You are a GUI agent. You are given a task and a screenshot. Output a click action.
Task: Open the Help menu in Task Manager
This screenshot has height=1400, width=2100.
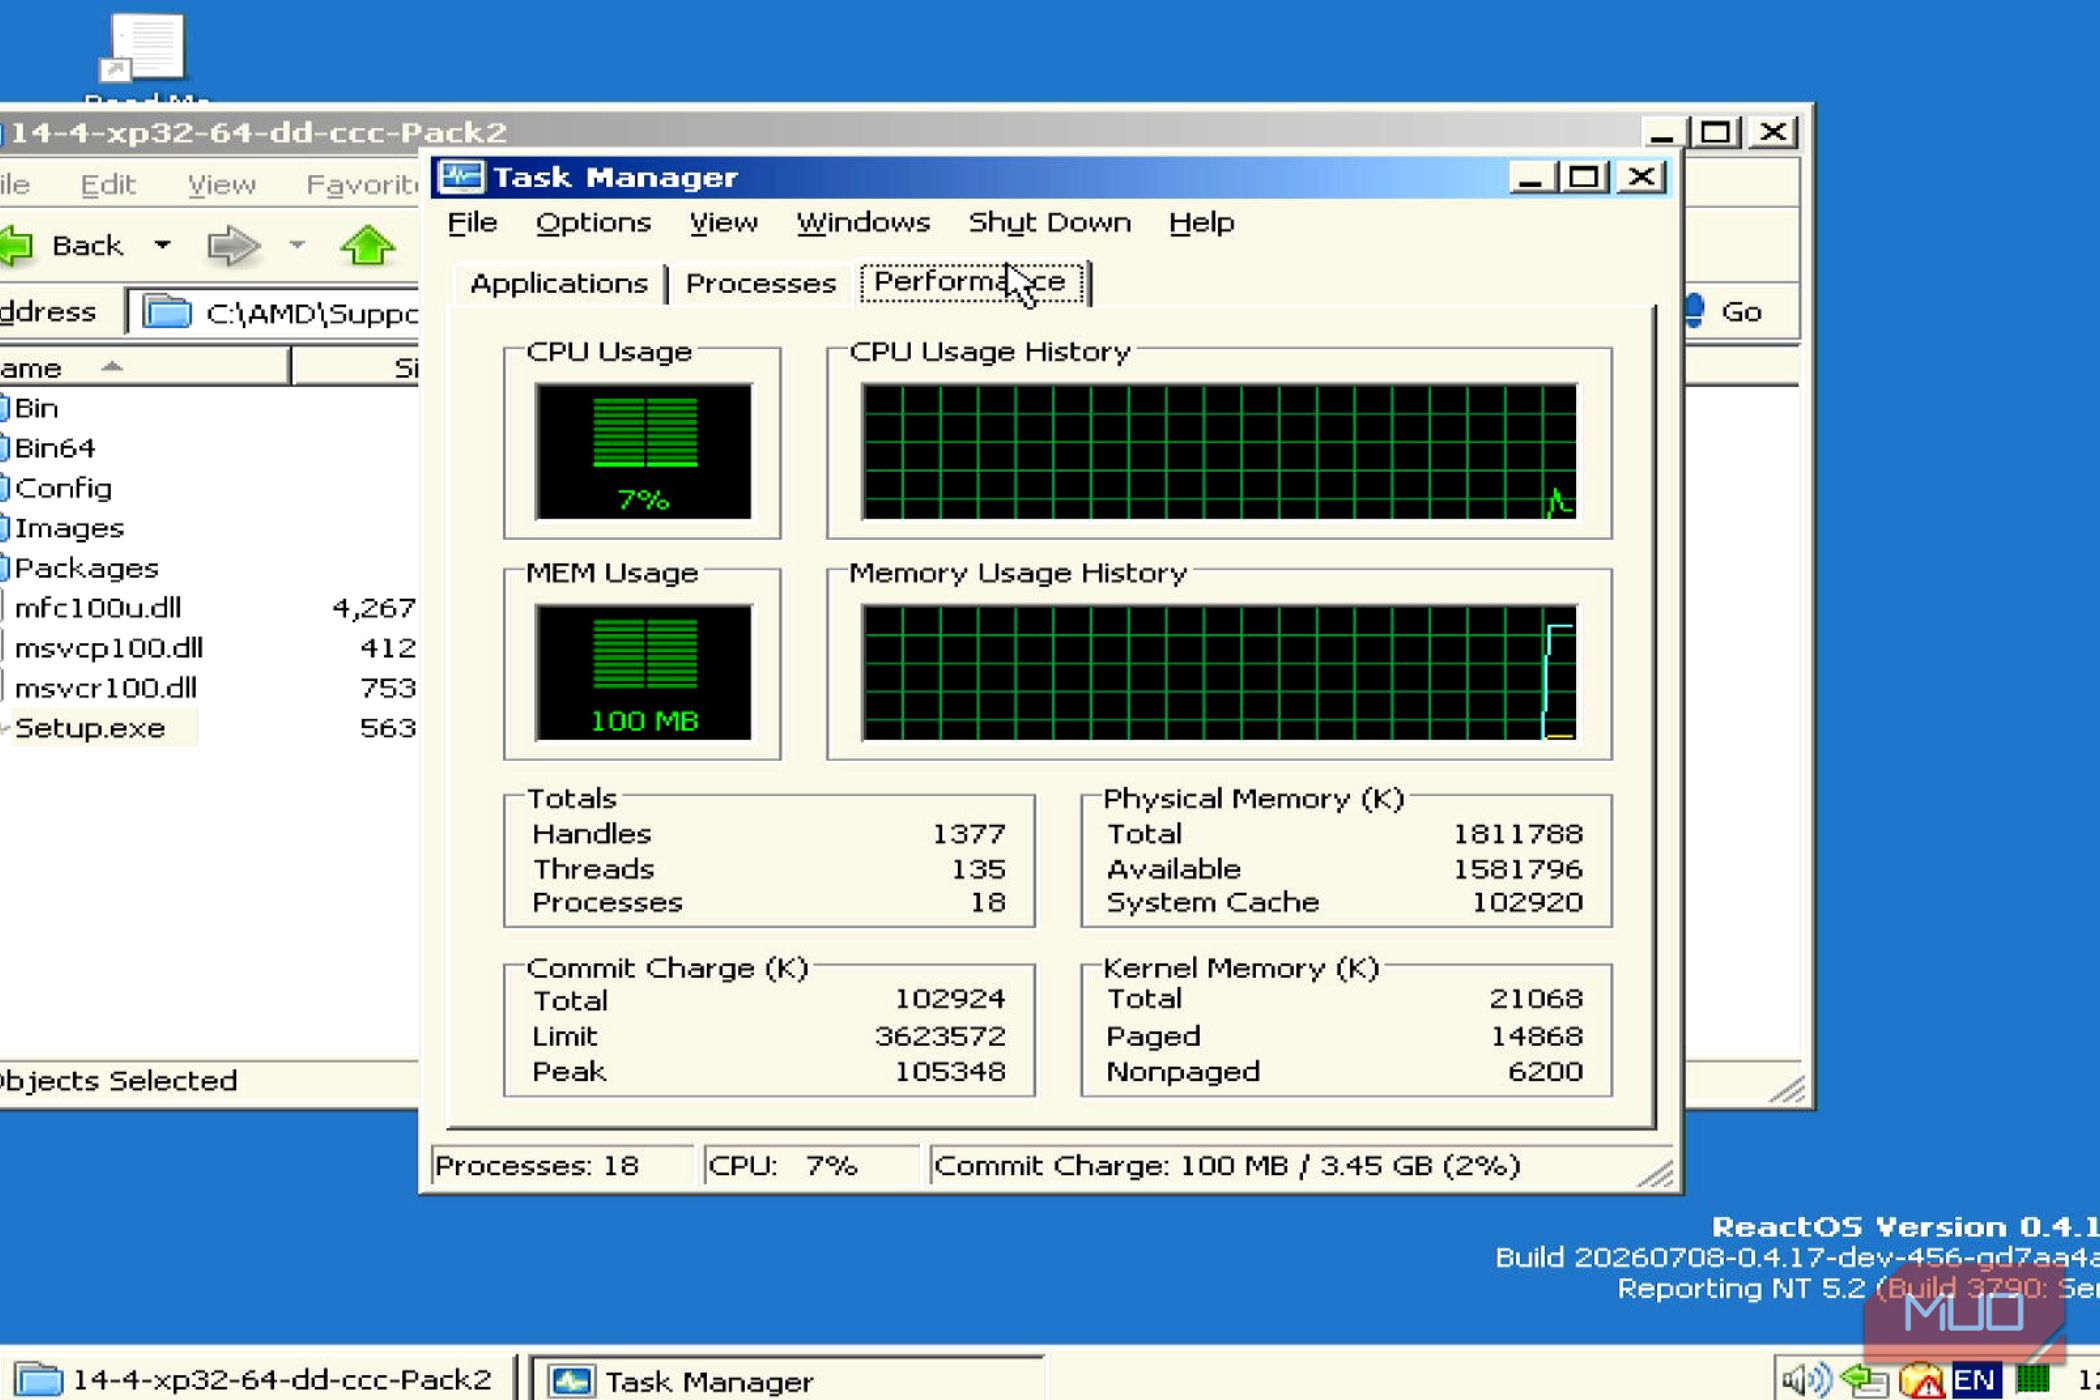pyautogui.click(x=1201, y=222)
